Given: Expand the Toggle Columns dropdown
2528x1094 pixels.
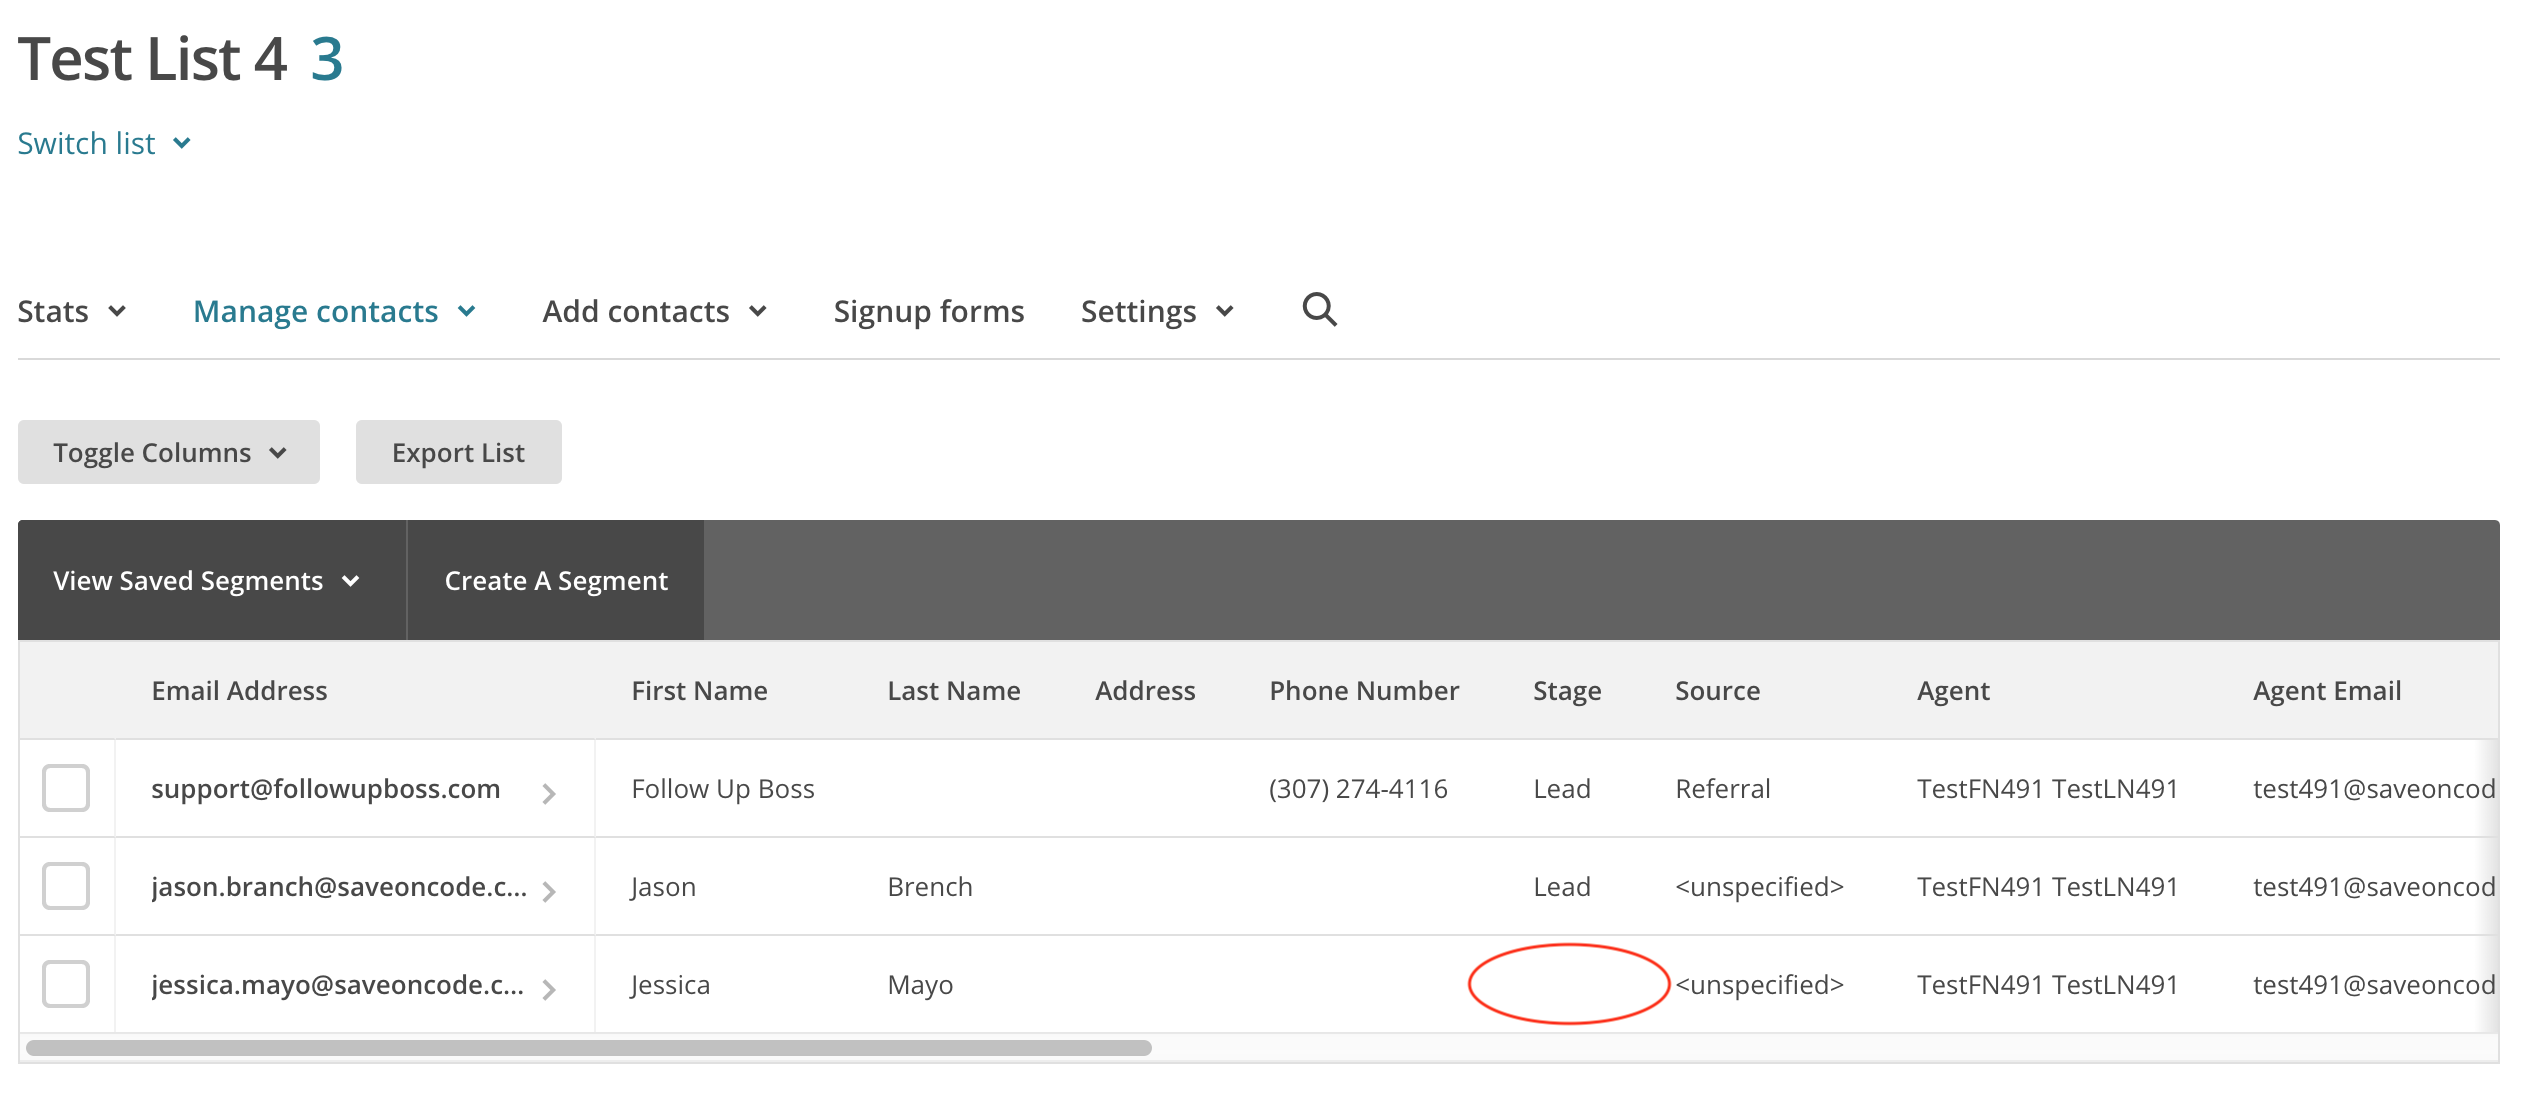Looking at the screenshot, I should [x=168, y=453].
